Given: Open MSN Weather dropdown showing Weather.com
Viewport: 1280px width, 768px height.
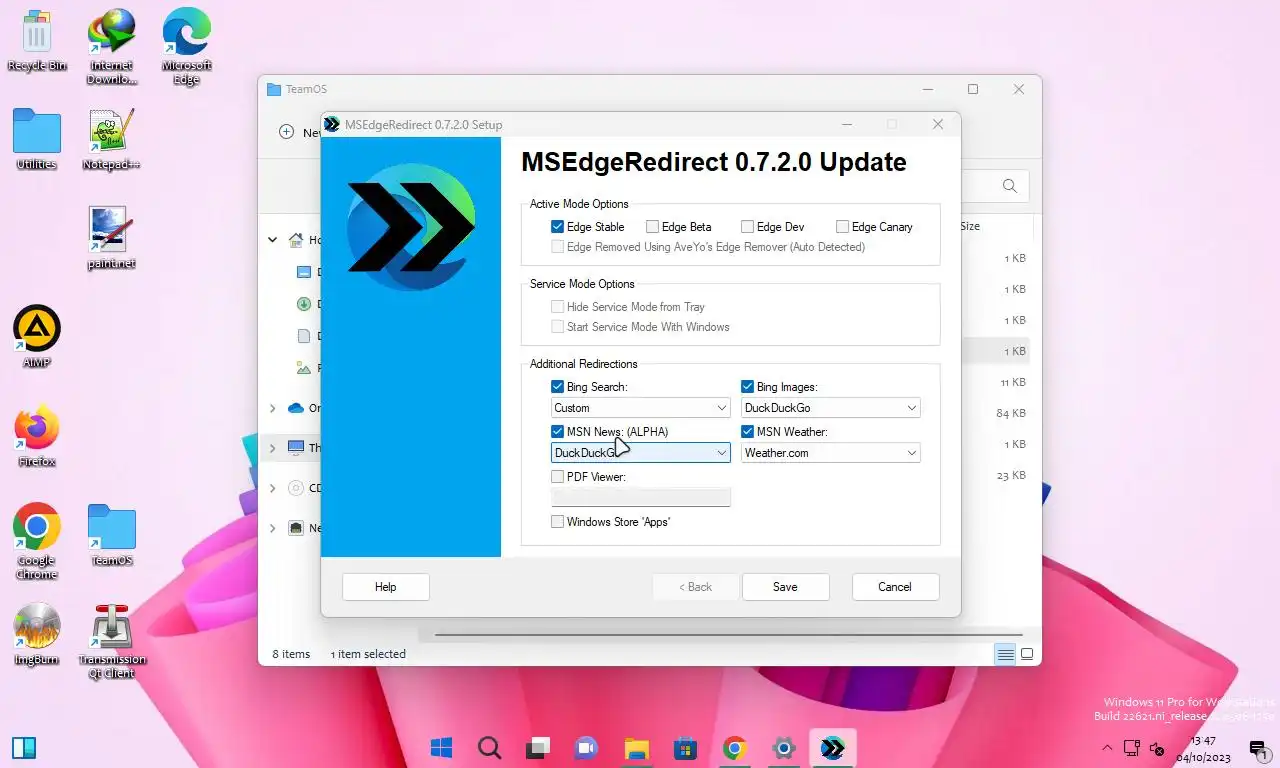Looking at the screenshot, I should coord(831,453).
